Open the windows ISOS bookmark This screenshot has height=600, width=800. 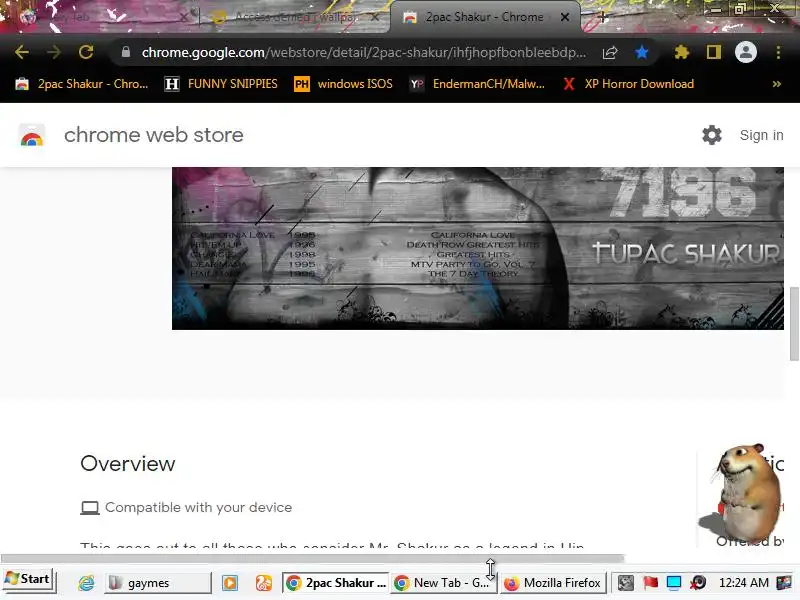343,84
